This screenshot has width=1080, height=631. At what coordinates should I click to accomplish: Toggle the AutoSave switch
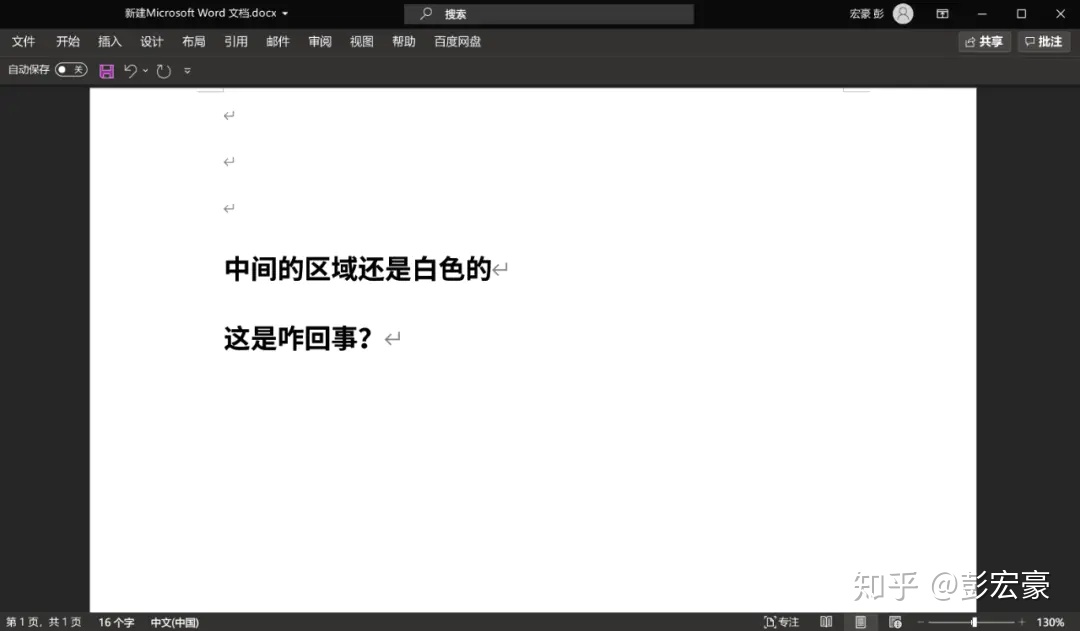72,70
